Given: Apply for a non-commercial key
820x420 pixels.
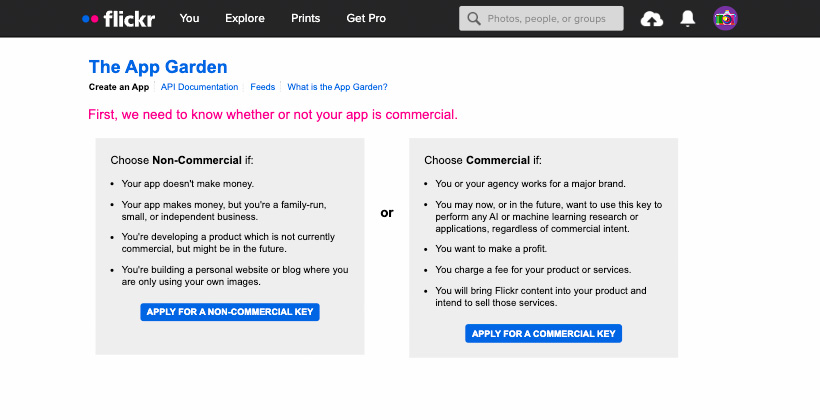Looking at the screenshot, I should click(230, 312).
